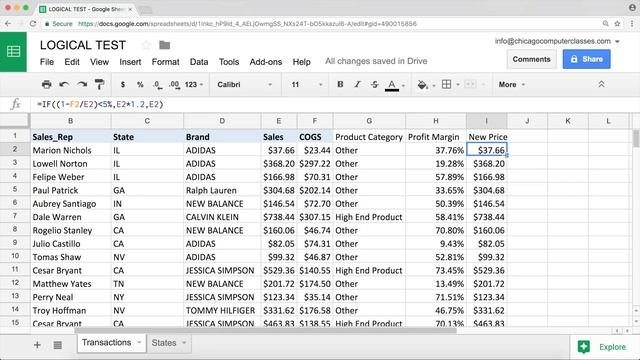Viewport: 640px width, 360px height.
Task: Open the text color picker
Action: click(392, 84)
